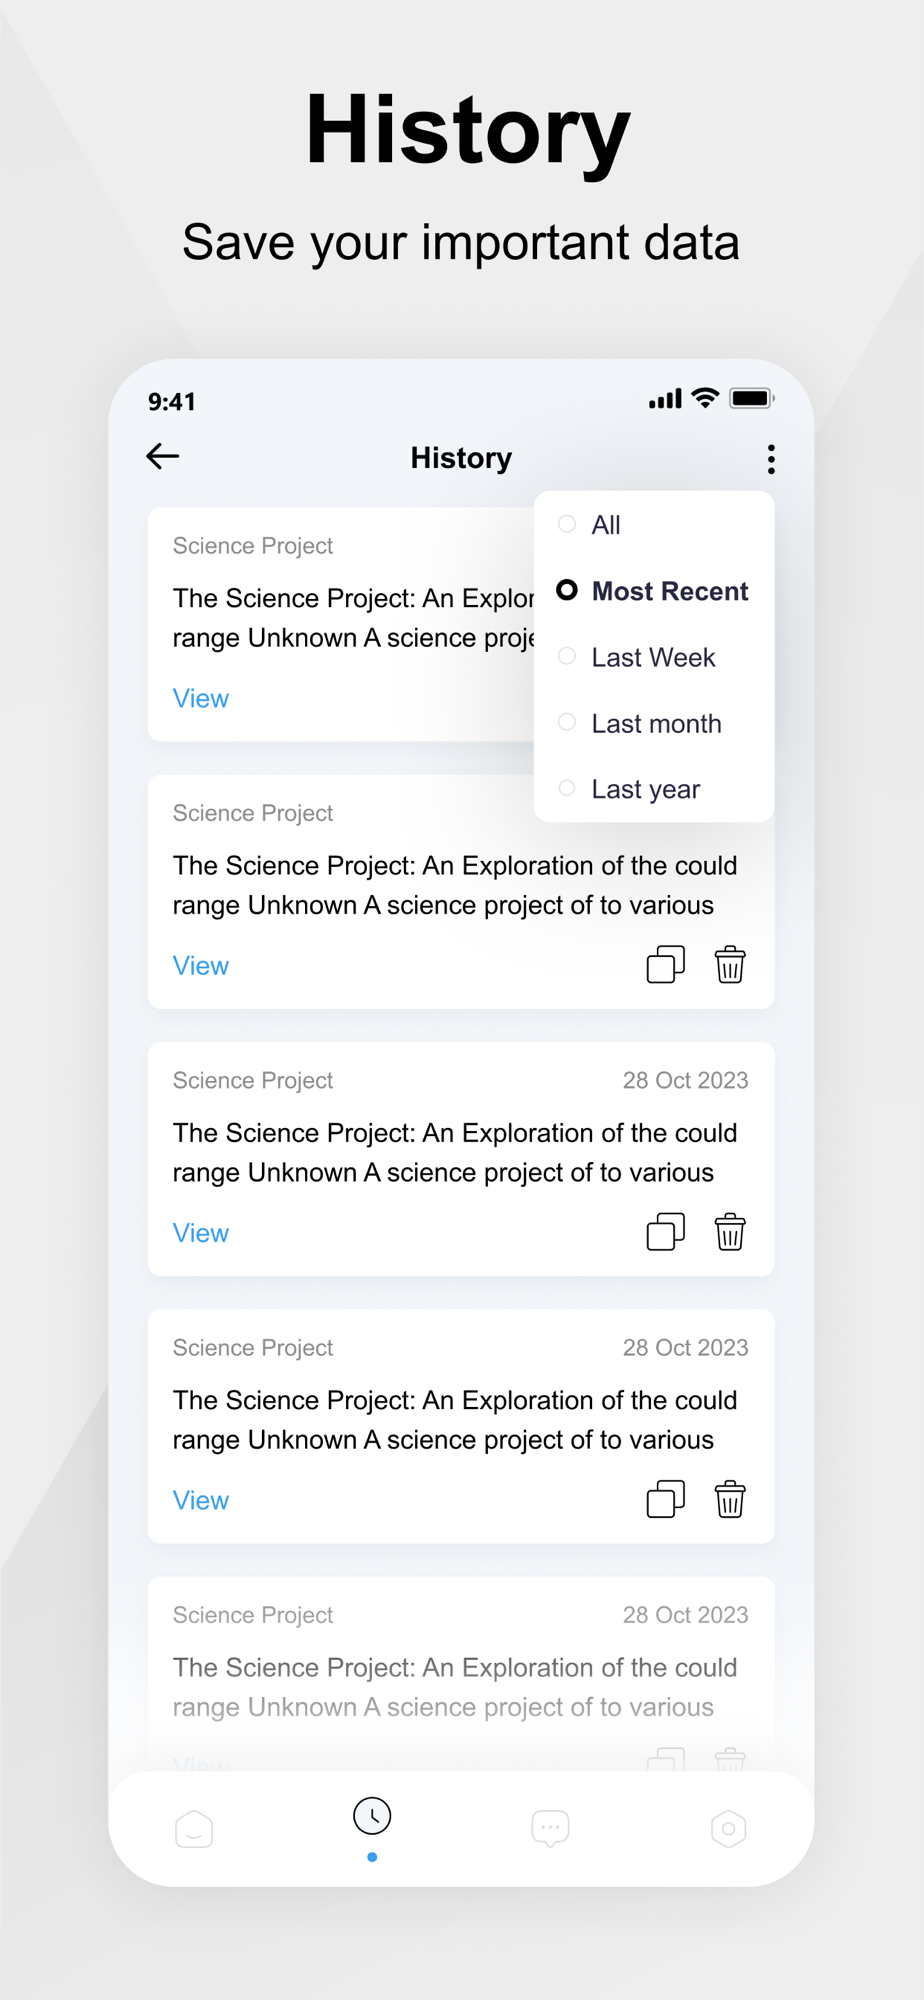The width and height of the screenshot is (924, 2000).
Task: Open the three-dot options menu
Action: click(x=770, y=459)
